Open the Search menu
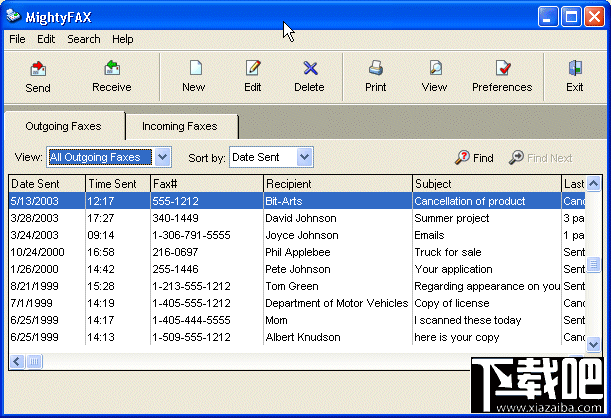Viewport: 611px width, 418px height. click(83, 39)
